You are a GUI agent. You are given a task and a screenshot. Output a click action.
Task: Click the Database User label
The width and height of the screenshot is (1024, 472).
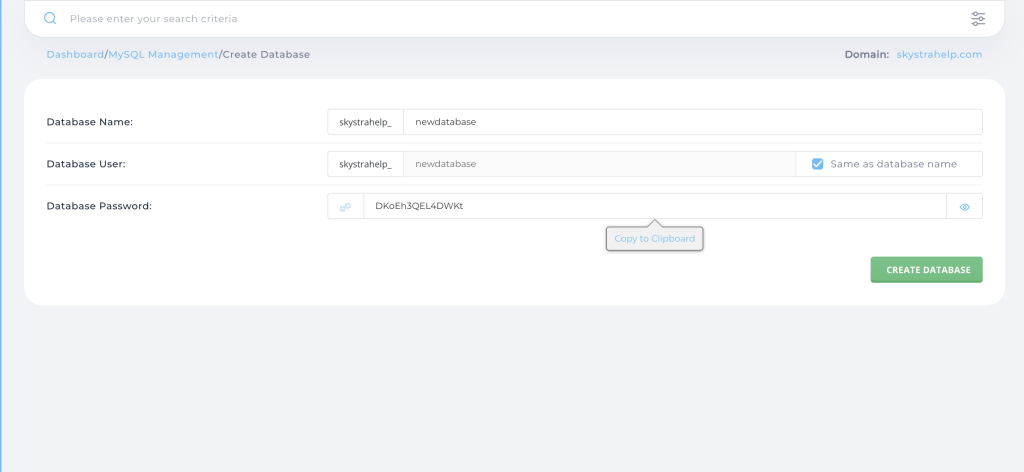coord(86,164)
